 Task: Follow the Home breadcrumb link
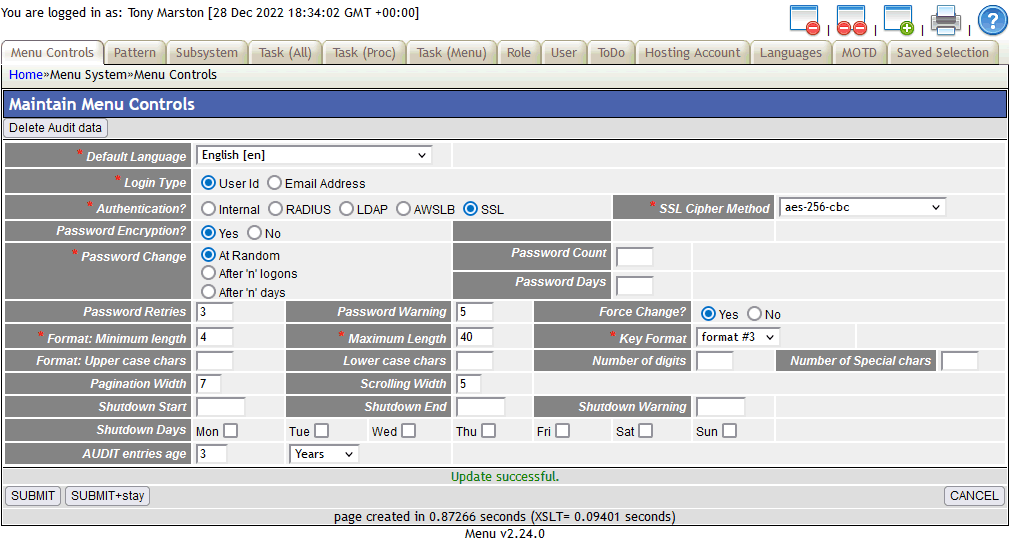click(26, 75)
